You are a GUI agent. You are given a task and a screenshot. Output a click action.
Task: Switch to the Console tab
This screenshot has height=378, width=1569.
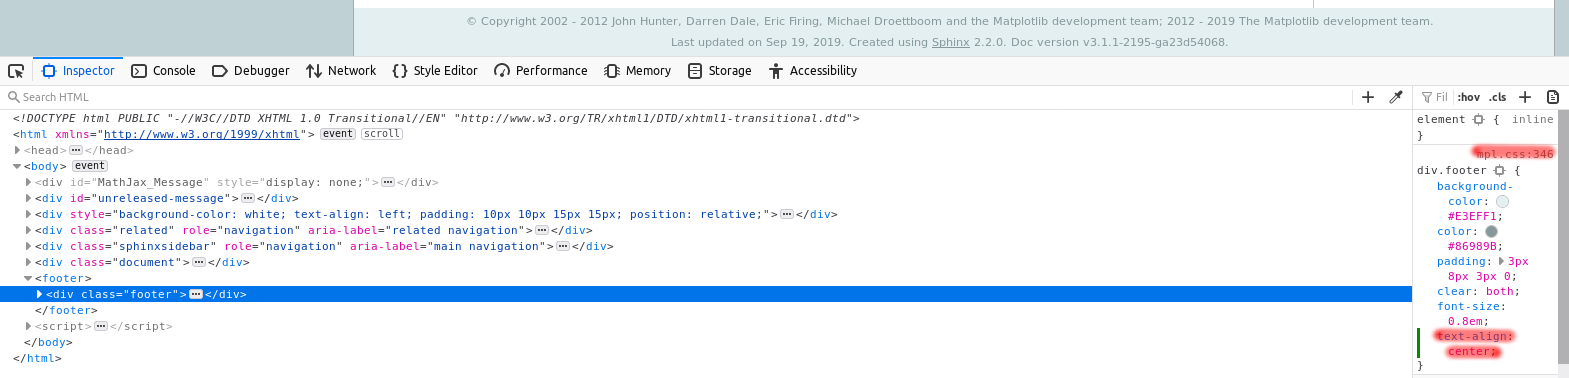(x=163, y=71)
